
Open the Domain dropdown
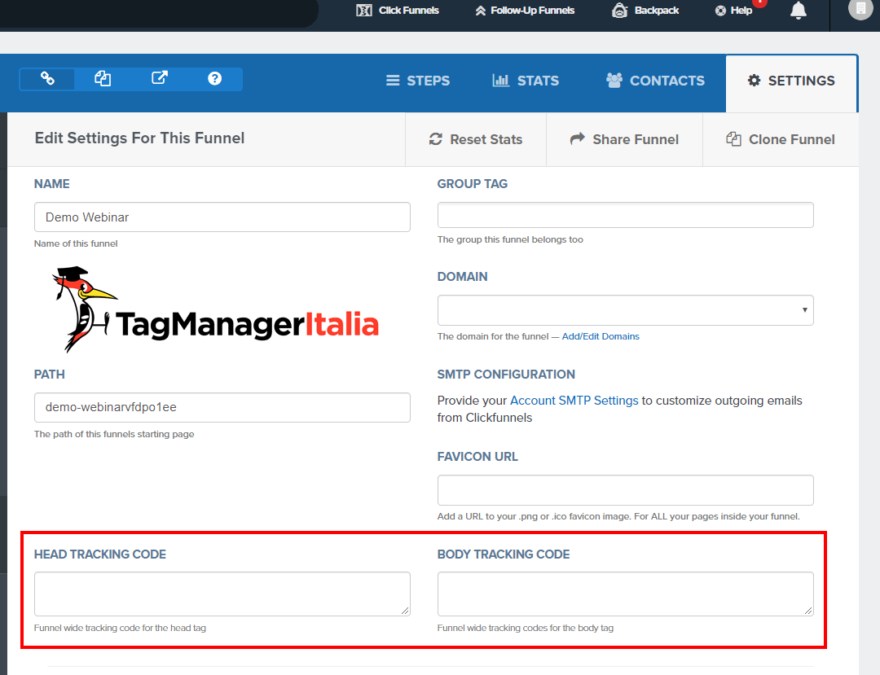(625, 310)
